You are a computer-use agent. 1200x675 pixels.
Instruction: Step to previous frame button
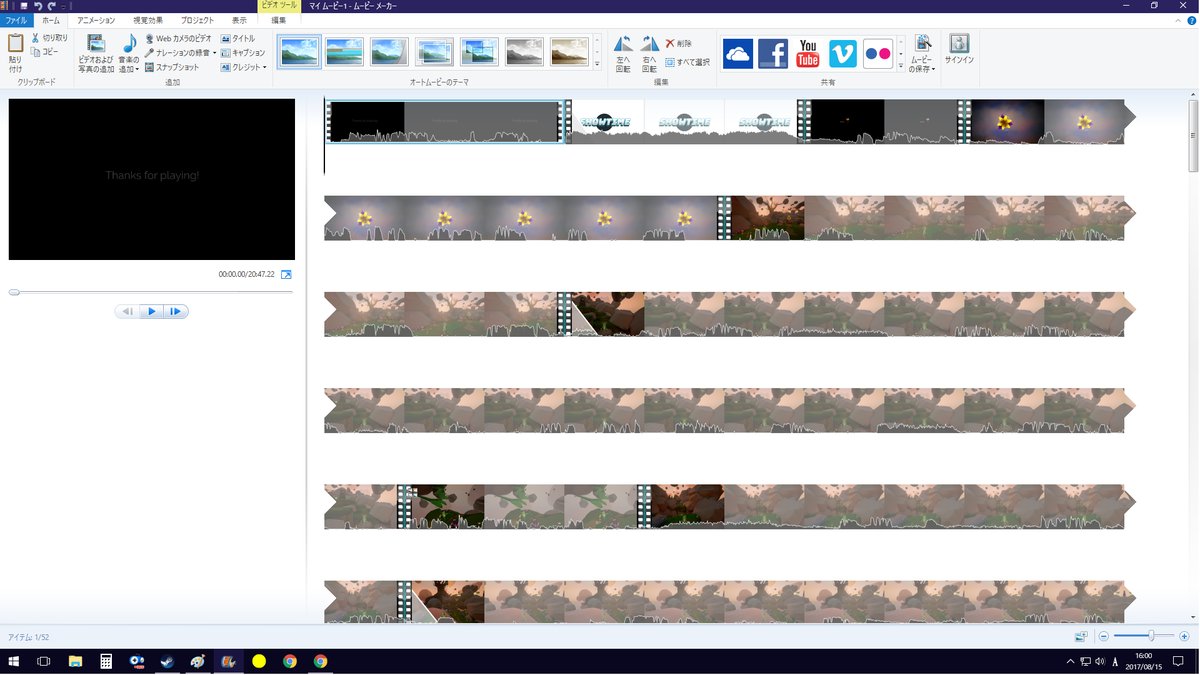[127, 312]
